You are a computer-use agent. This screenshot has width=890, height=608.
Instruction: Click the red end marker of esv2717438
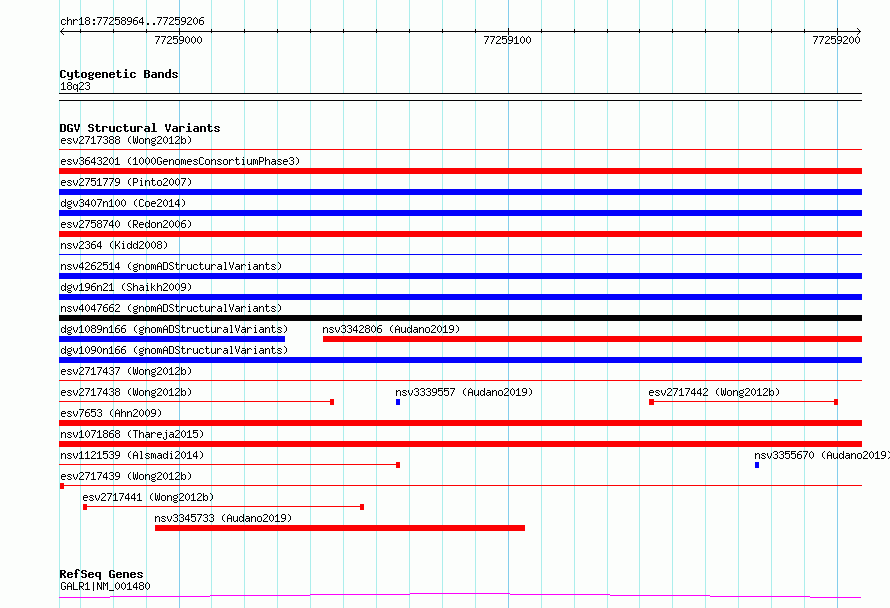332,402
